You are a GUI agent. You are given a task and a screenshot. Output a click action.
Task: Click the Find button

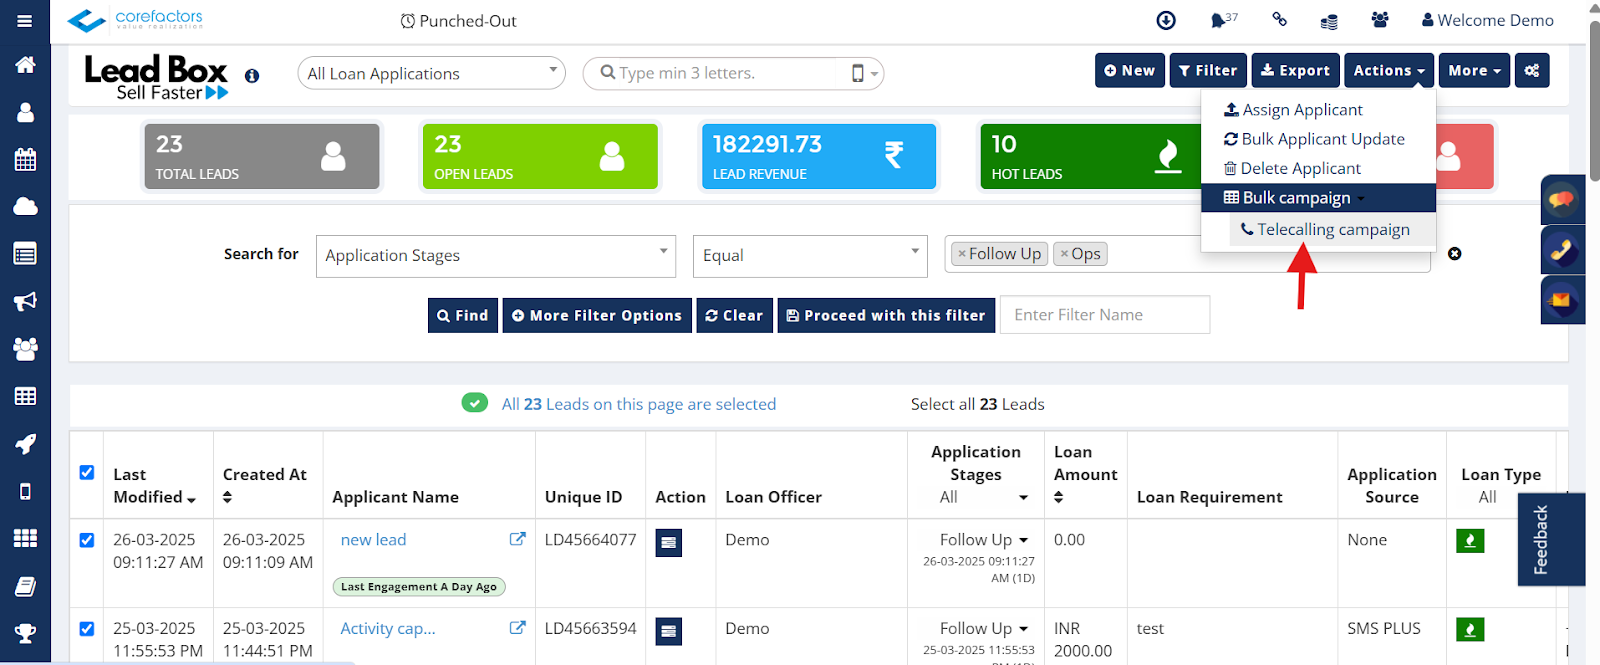pyautogui.click(x=463, y=315)
